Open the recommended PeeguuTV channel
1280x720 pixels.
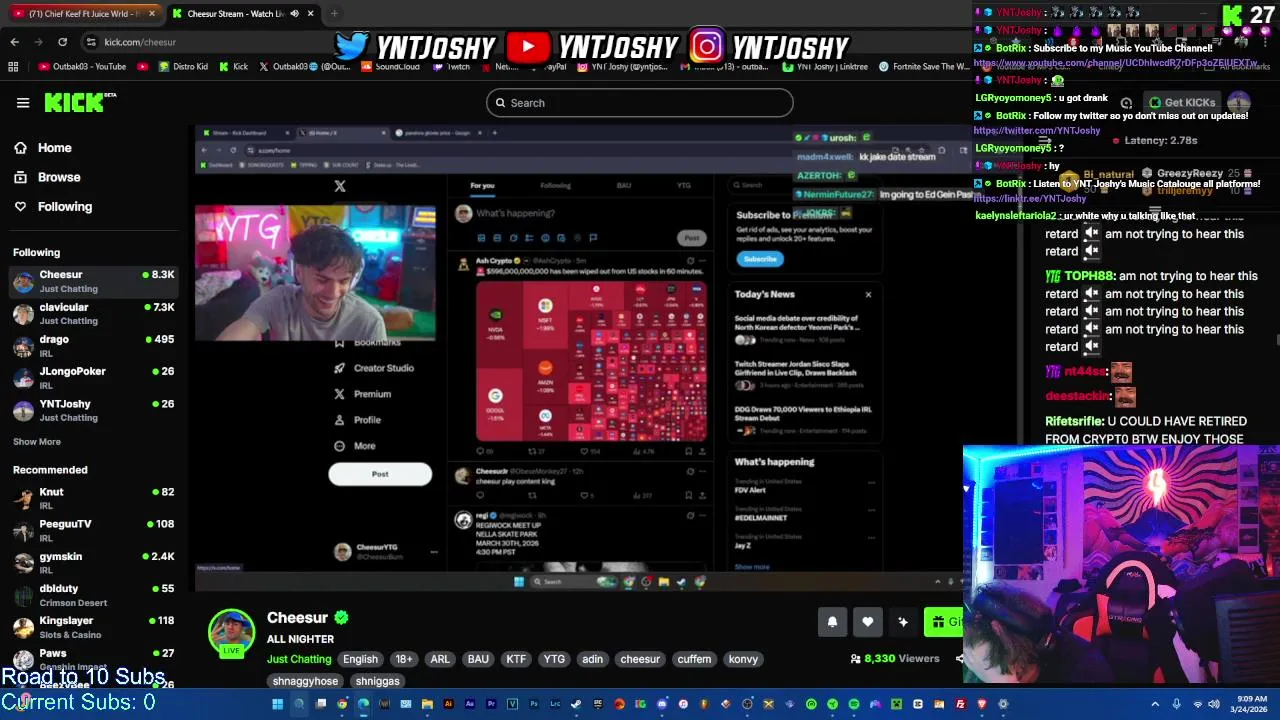pyautogui.click(x=93, y=530)
